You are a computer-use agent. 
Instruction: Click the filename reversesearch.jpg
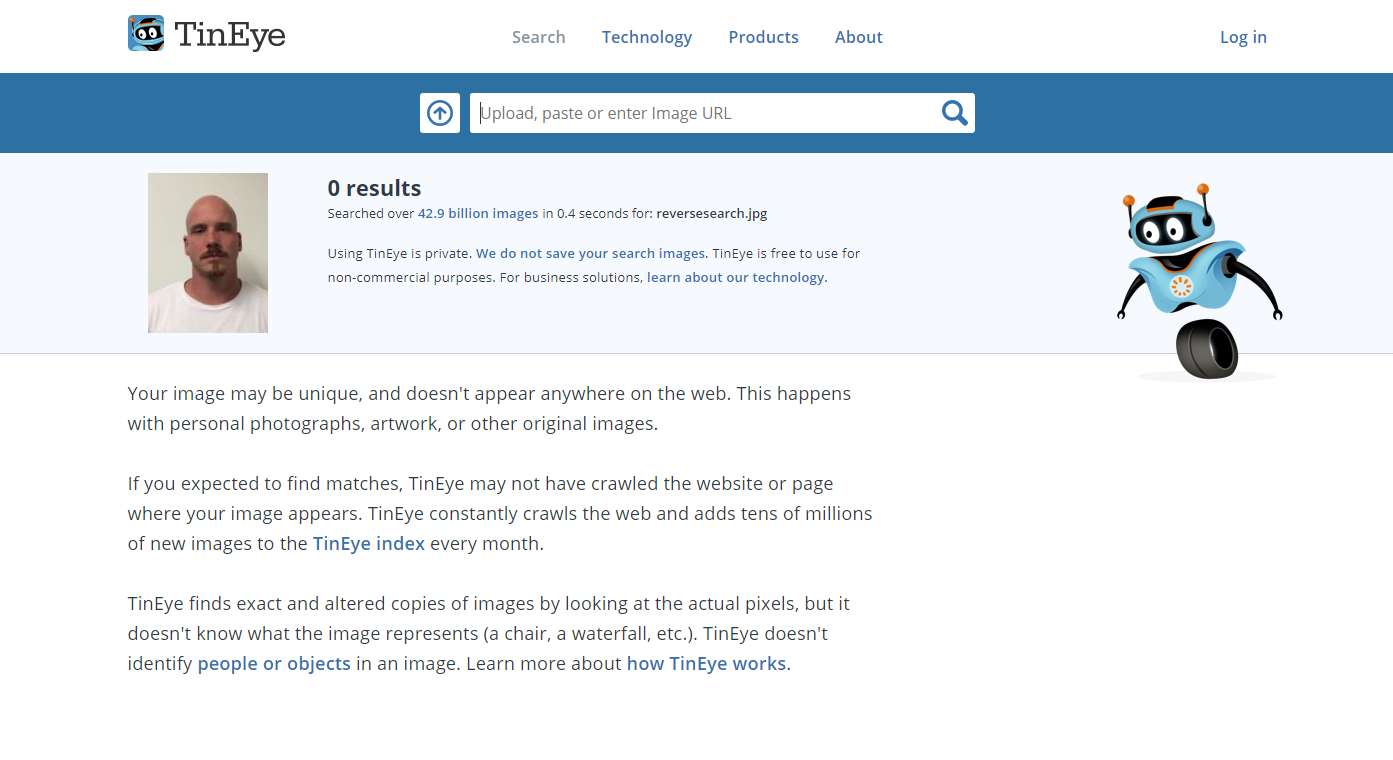pos(712,213)
